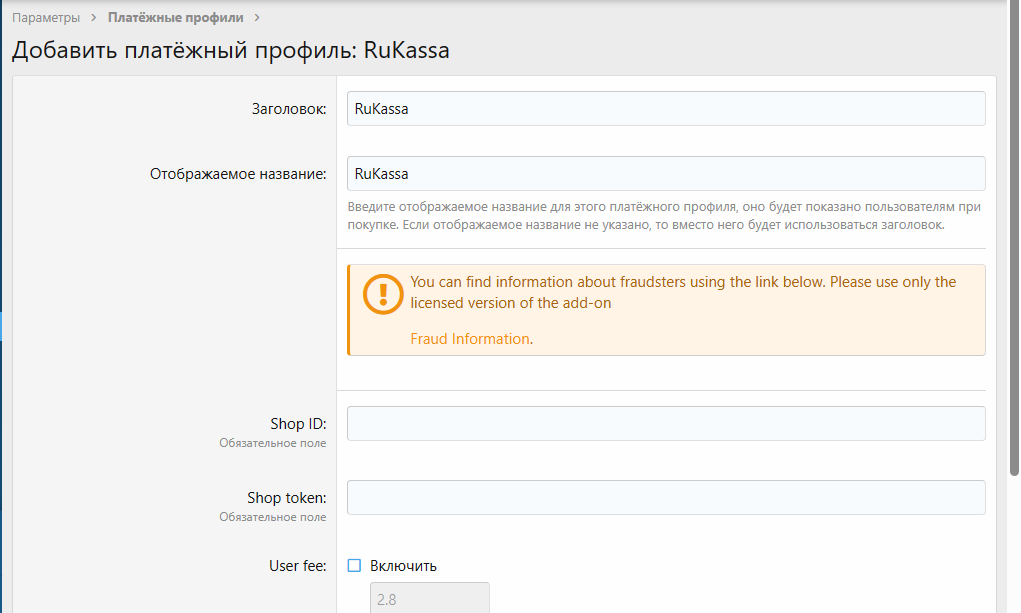Click the chevron after Параметры breadcrumb
This screenshot has width=1021, height=613.
coord(94,18)
